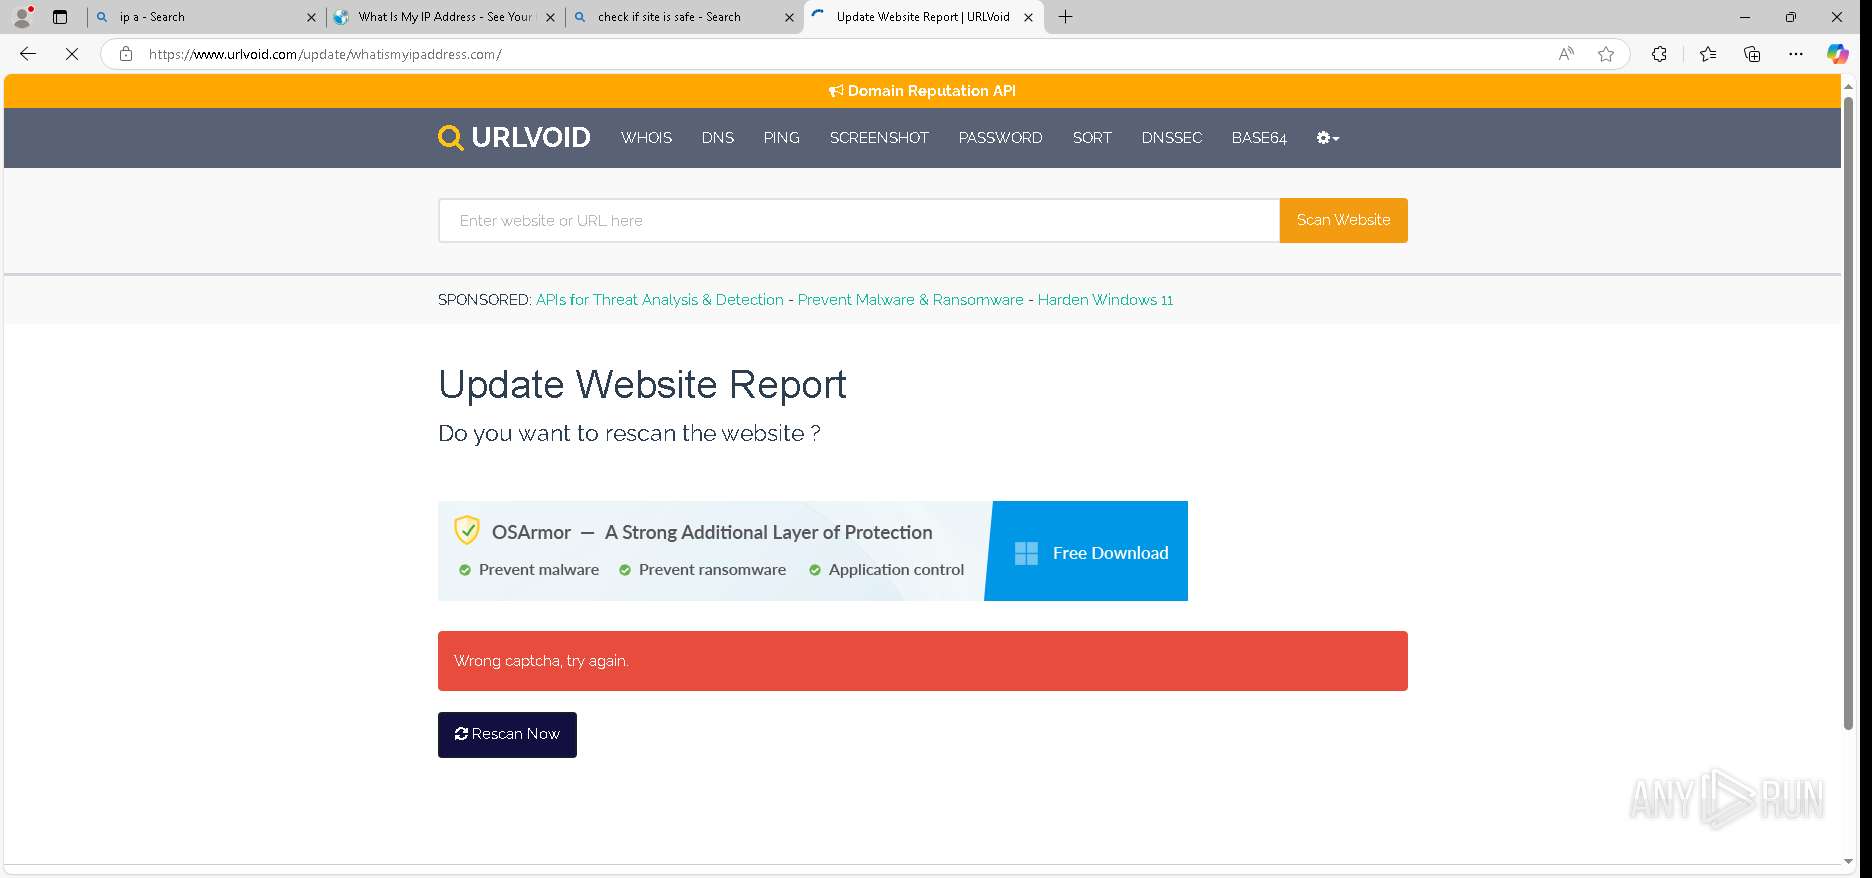
Task: Open DNSSEC tool in navbar
Action: [x=1172, y=138]
